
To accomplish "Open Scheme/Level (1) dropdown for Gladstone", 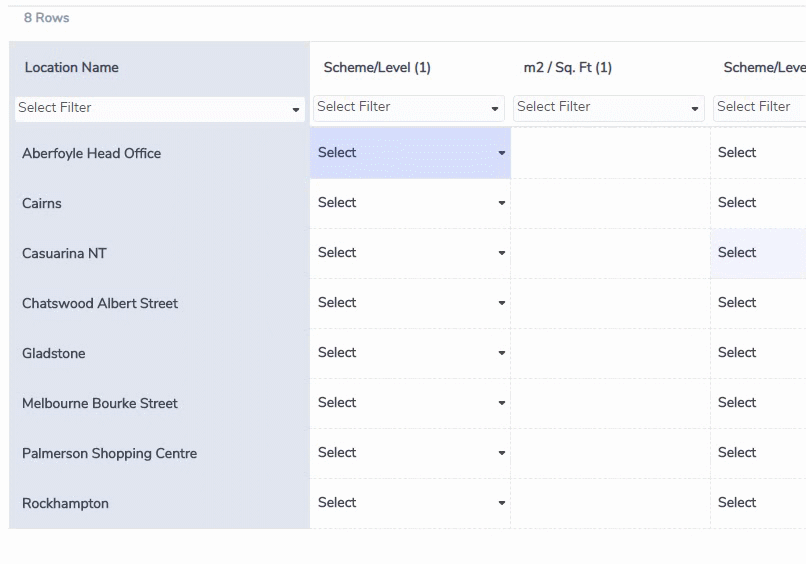I will tap(410, 352).
